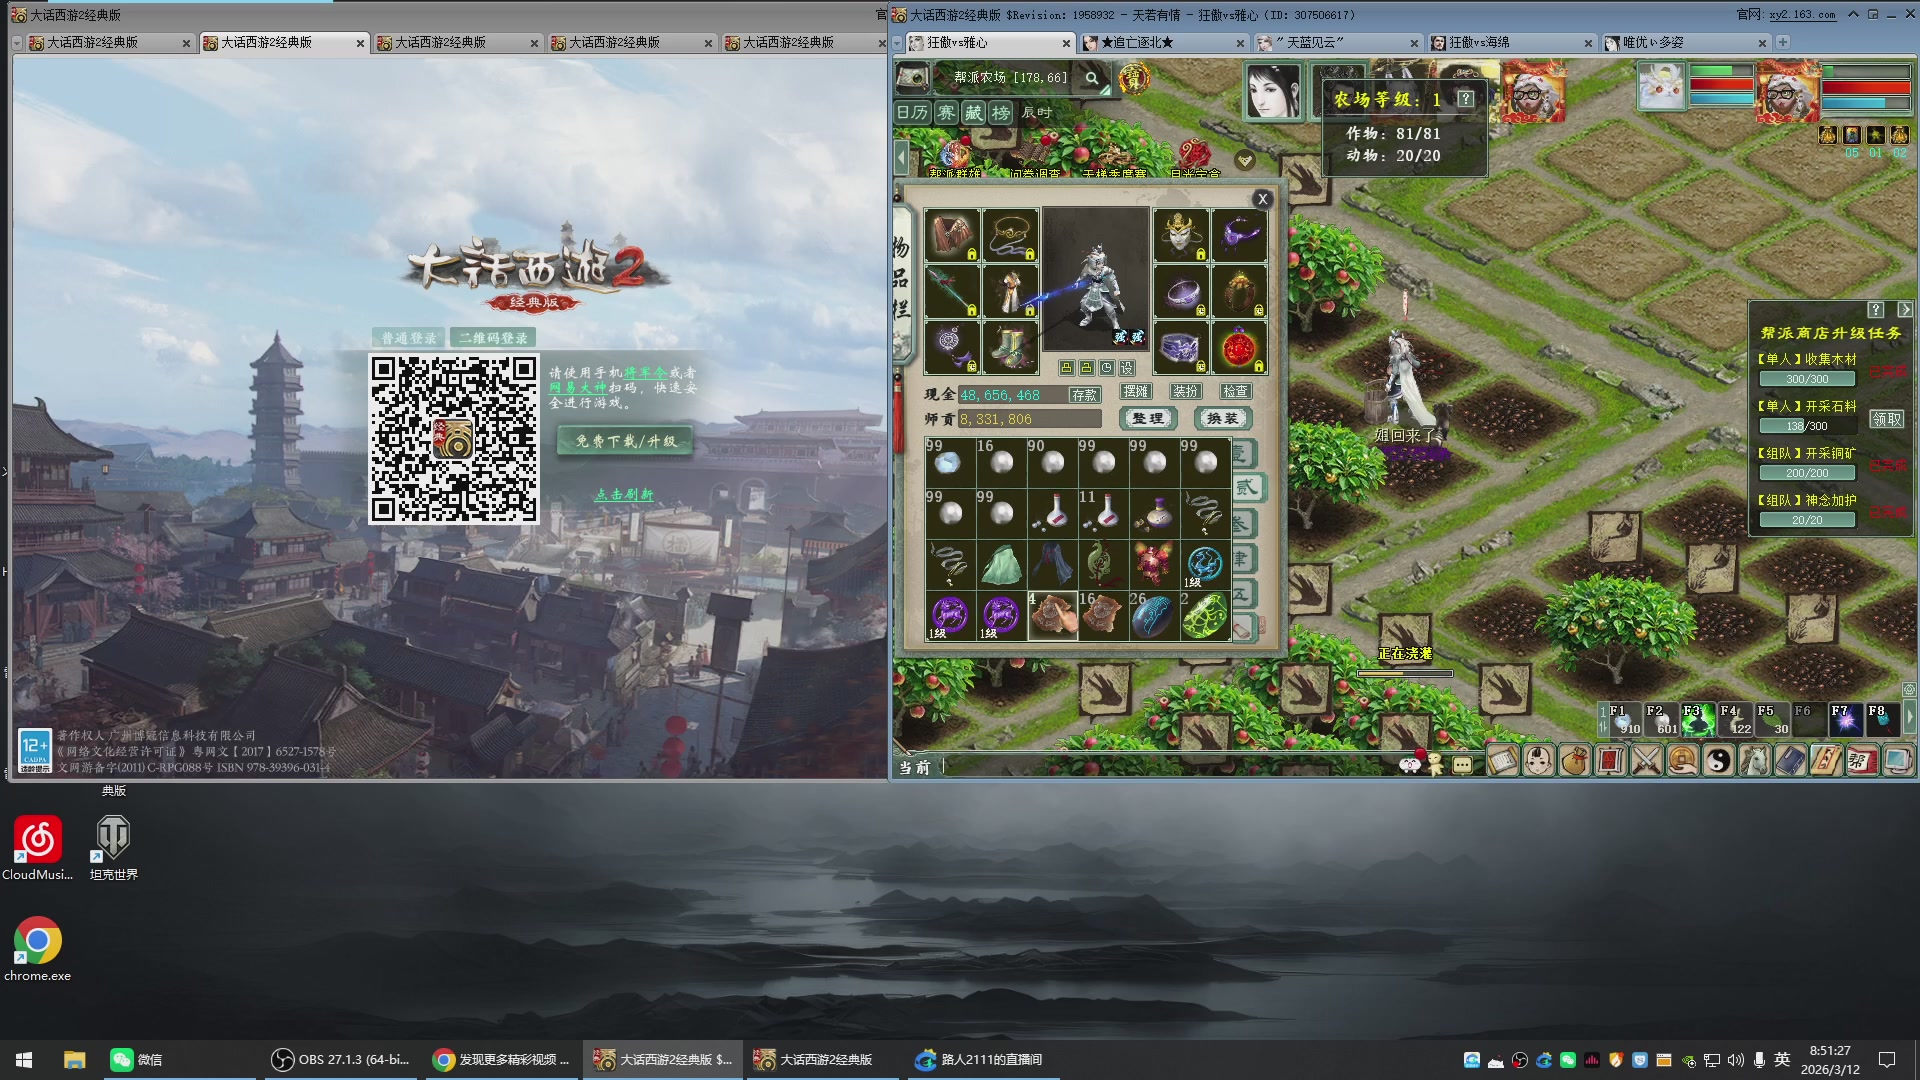Expand the hotbar right arrow
Viewport: 1920px width, 1080px height.
1910,718
